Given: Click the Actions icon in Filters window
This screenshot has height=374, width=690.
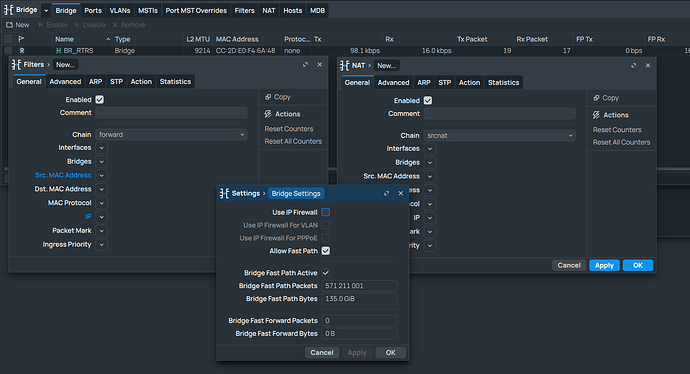Looking at the screenshot, I should 268,114.
